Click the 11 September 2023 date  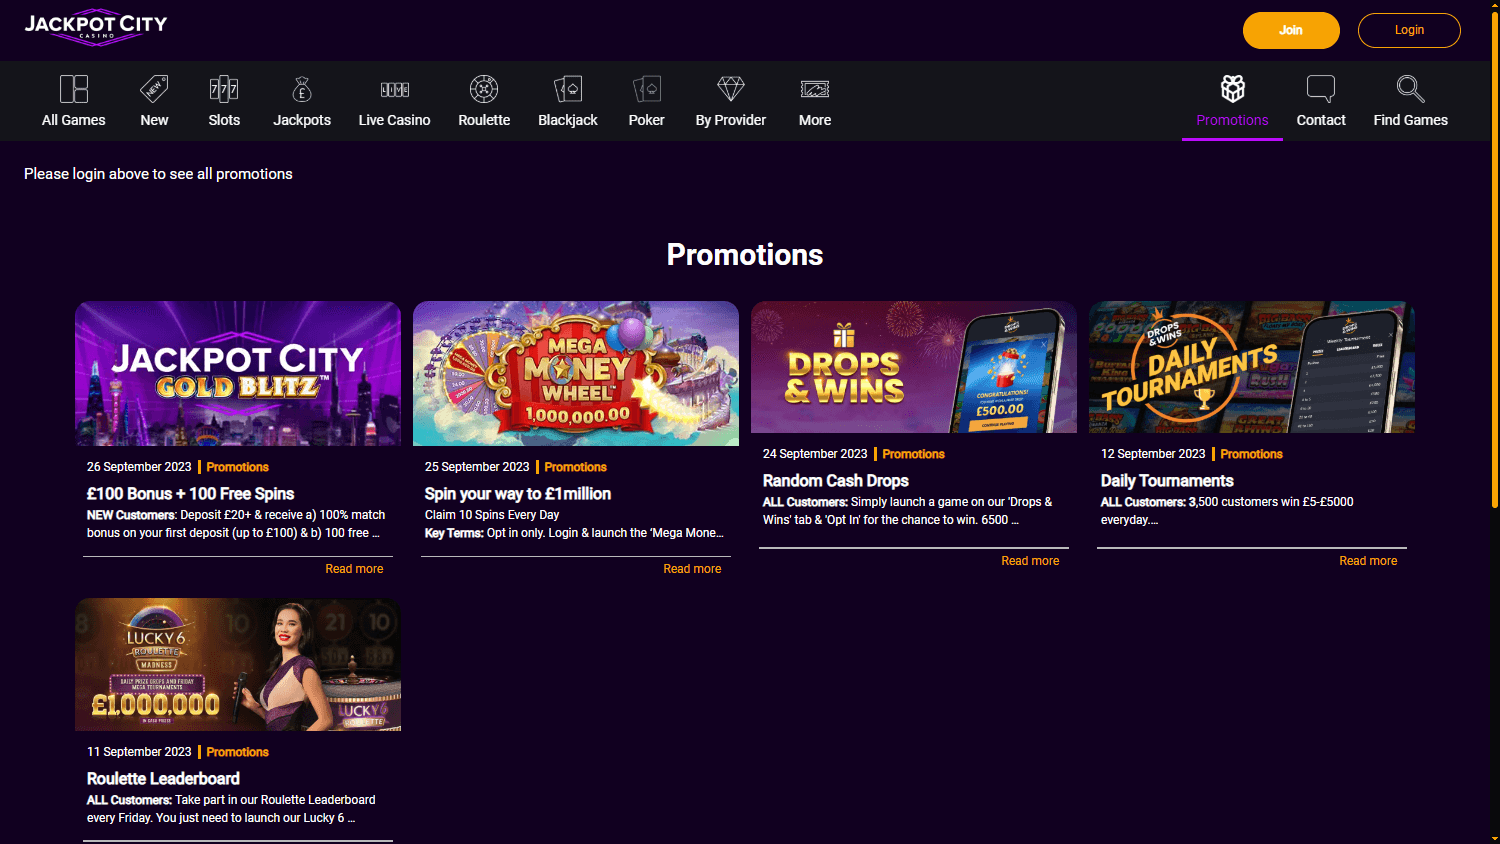tap(139, 752)
